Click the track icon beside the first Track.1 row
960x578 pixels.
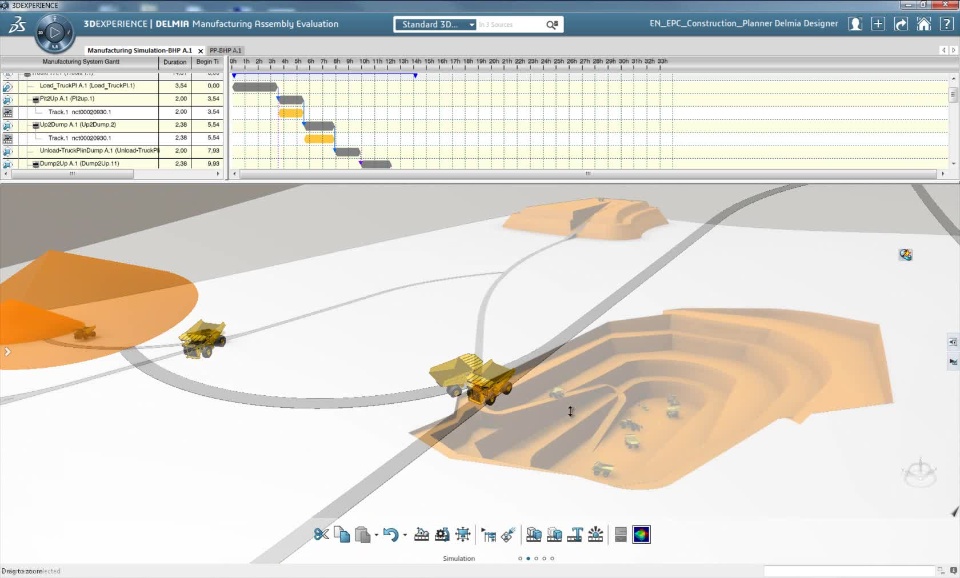coord(7,112)
